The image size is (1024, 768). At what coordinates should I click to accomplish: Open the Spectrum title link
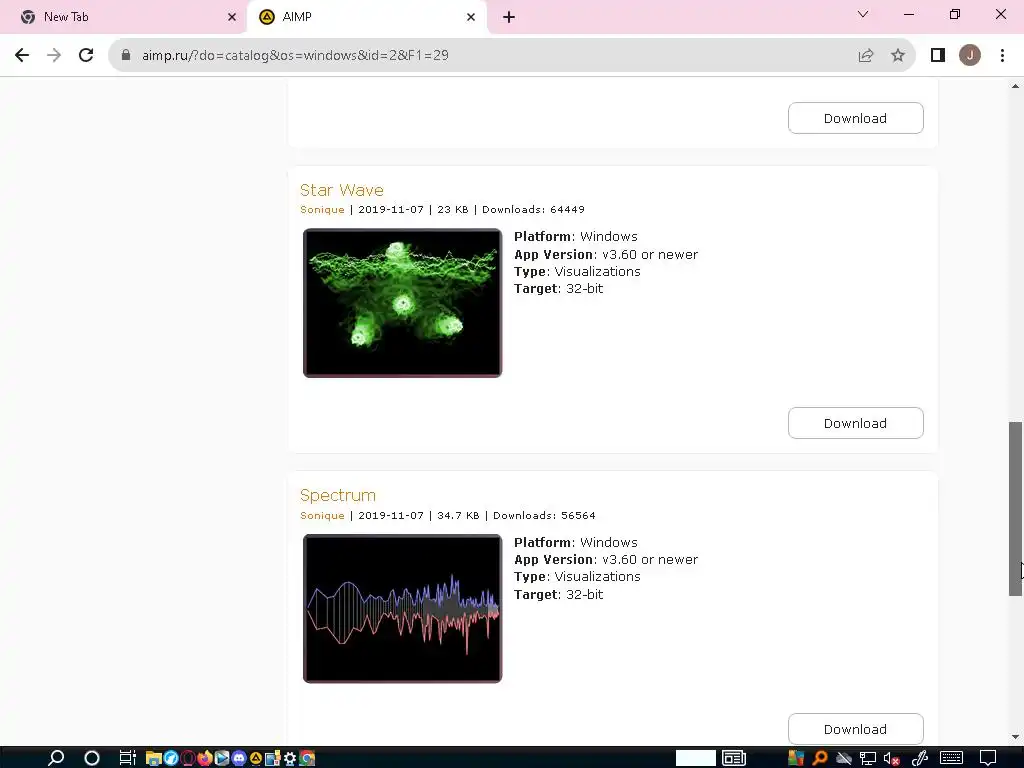tap(338, 495)
